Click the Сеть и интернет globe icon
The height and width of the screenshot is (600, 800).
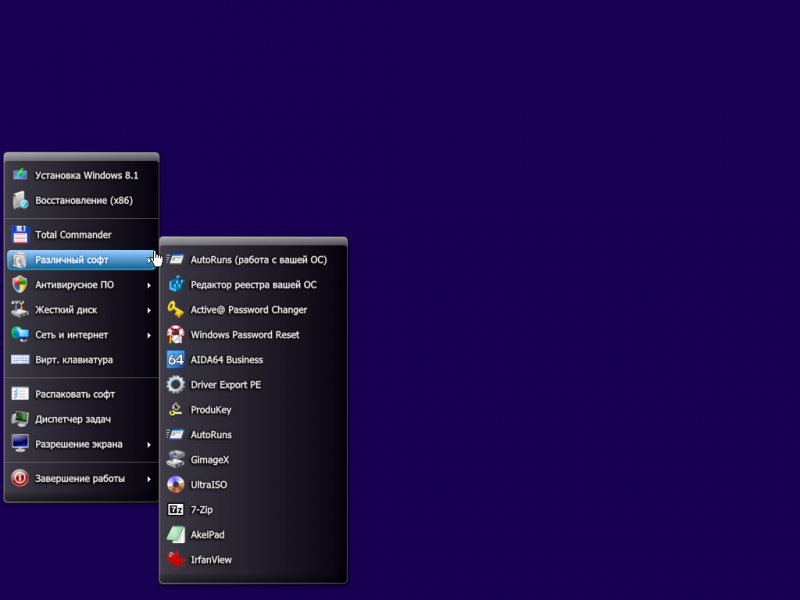coord(20,335)
